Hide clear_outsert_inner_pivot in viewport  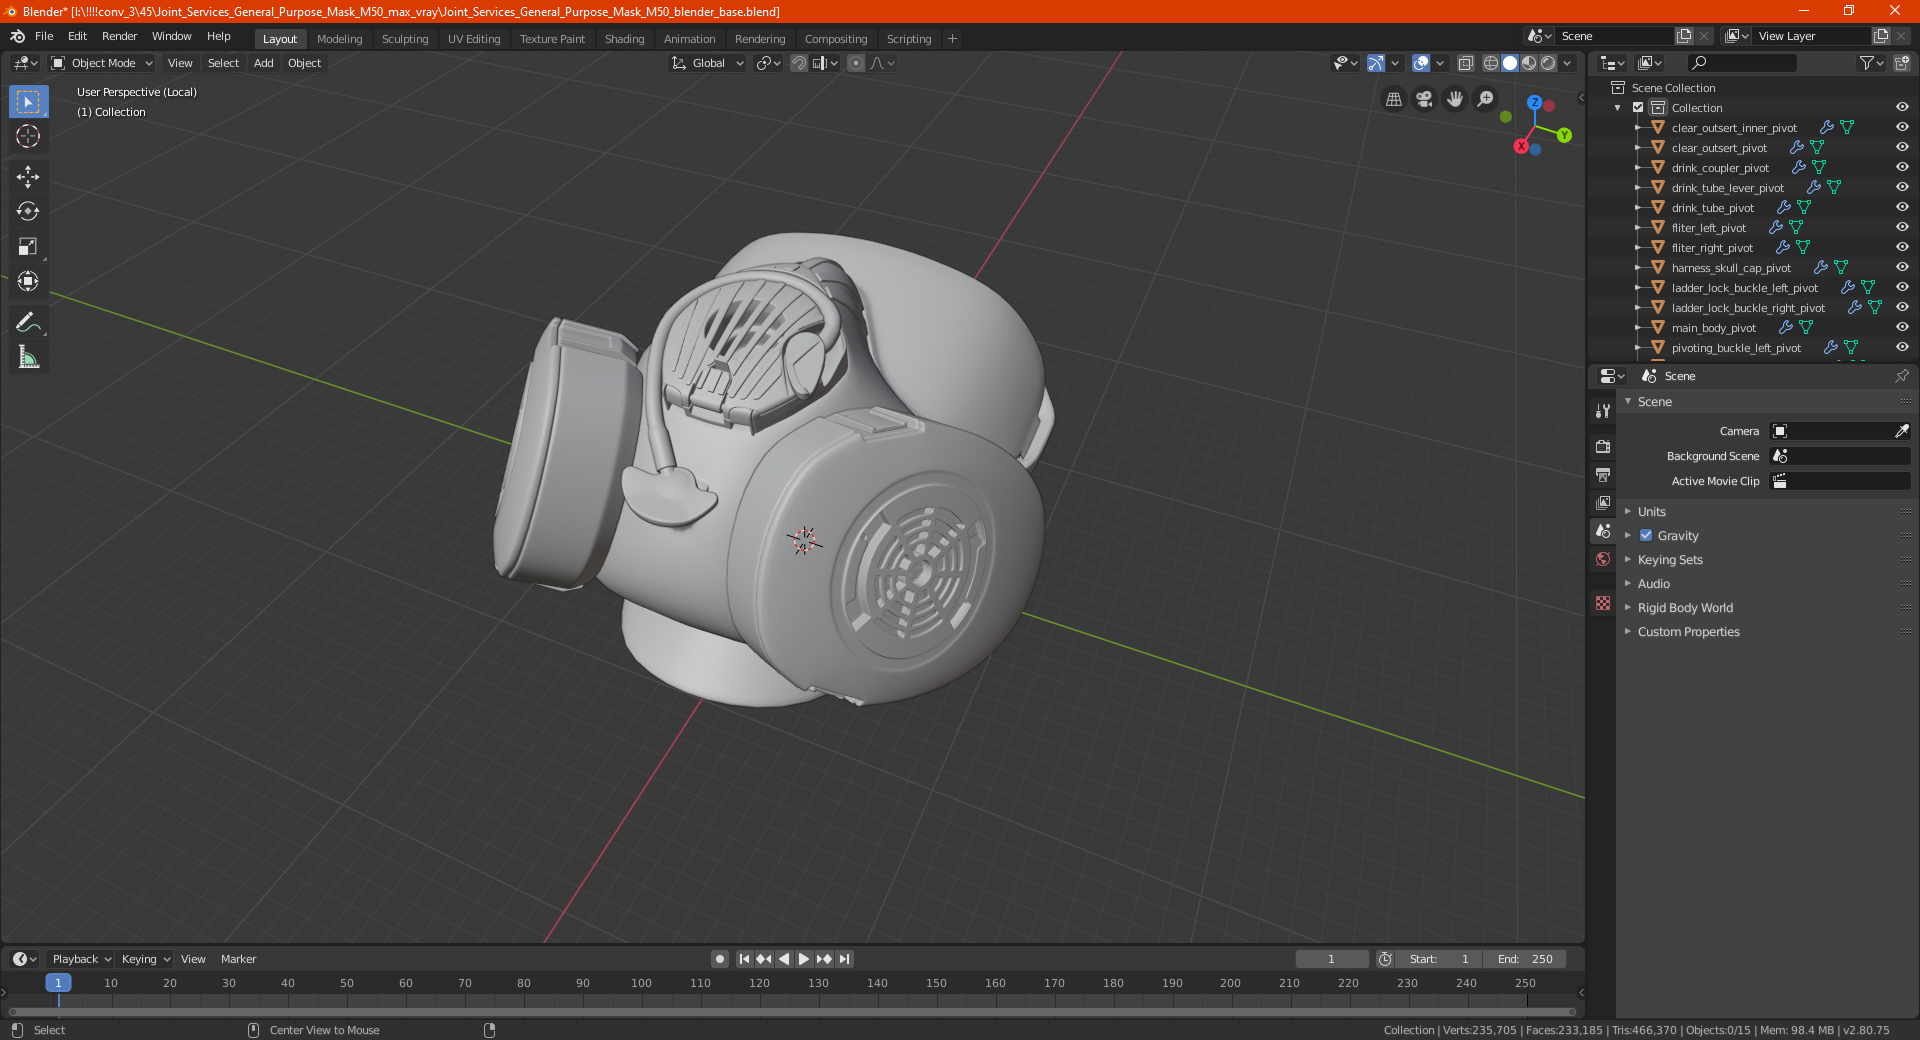[x=1902, y=128]
